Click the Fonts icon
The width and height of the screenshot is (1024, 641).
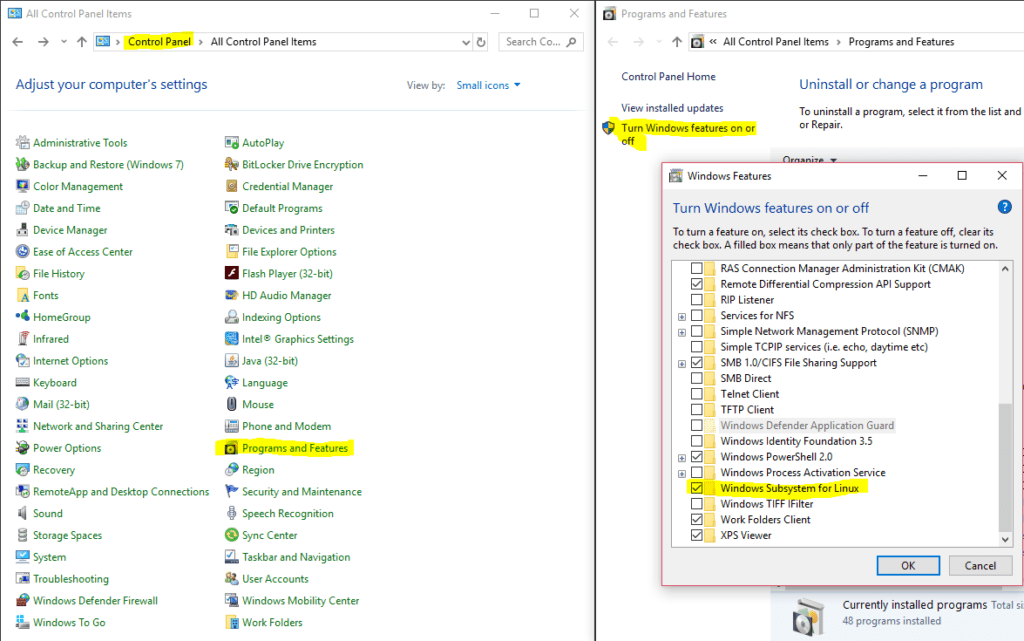click(x=23, y=295)
